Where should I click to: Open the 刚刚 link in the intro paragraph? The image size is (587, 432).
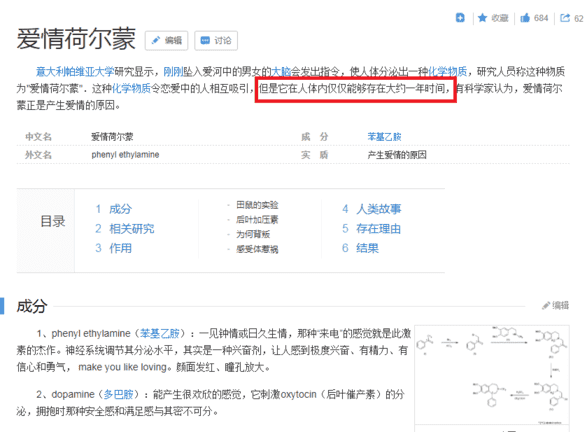[x=173, y=71]
